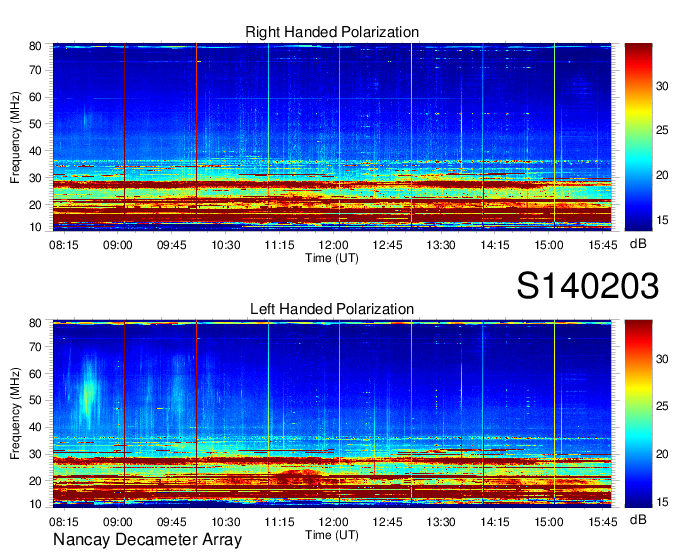Click Frequency (MHz) axis label of right-handed plot

coord(15,137)
